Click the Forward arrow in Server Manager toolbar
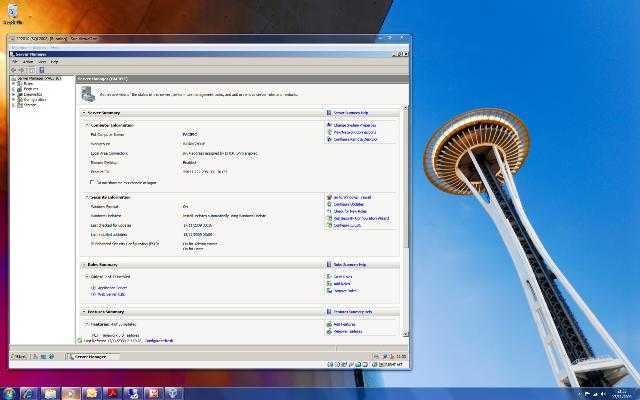The width and height of the screenshot is (640, 400). [x=22, y=69]
